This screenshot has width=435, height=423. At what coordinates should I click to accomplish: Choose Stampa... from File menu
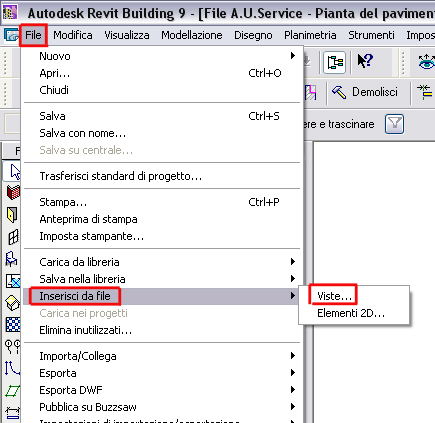click(x=162, y=202)
